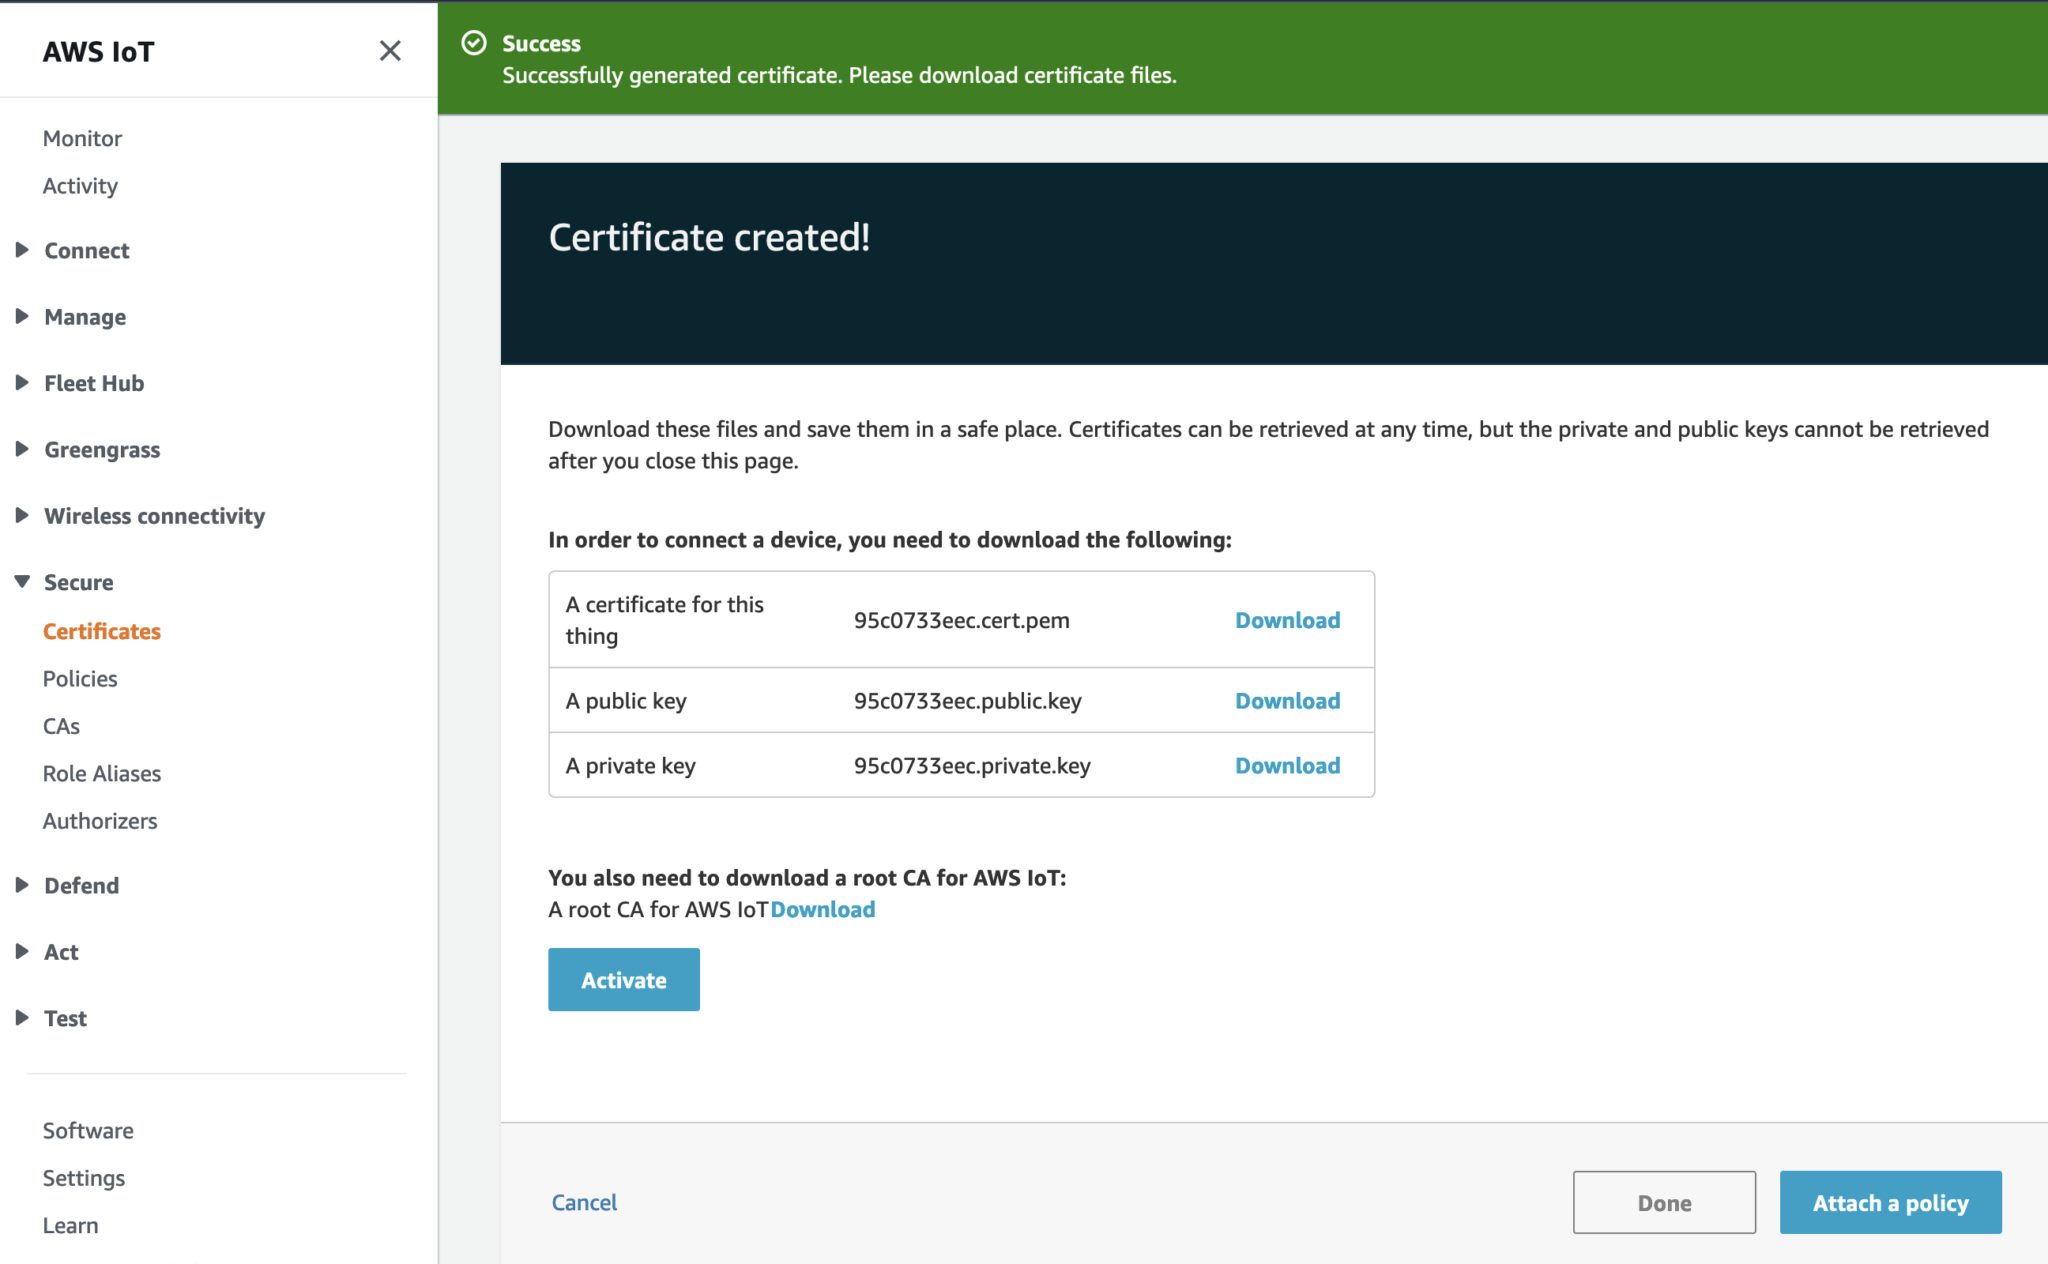Viewport: 2048px width, 1264px height.
Task: Open Software in sidebar
Action: click(88, 1131)
